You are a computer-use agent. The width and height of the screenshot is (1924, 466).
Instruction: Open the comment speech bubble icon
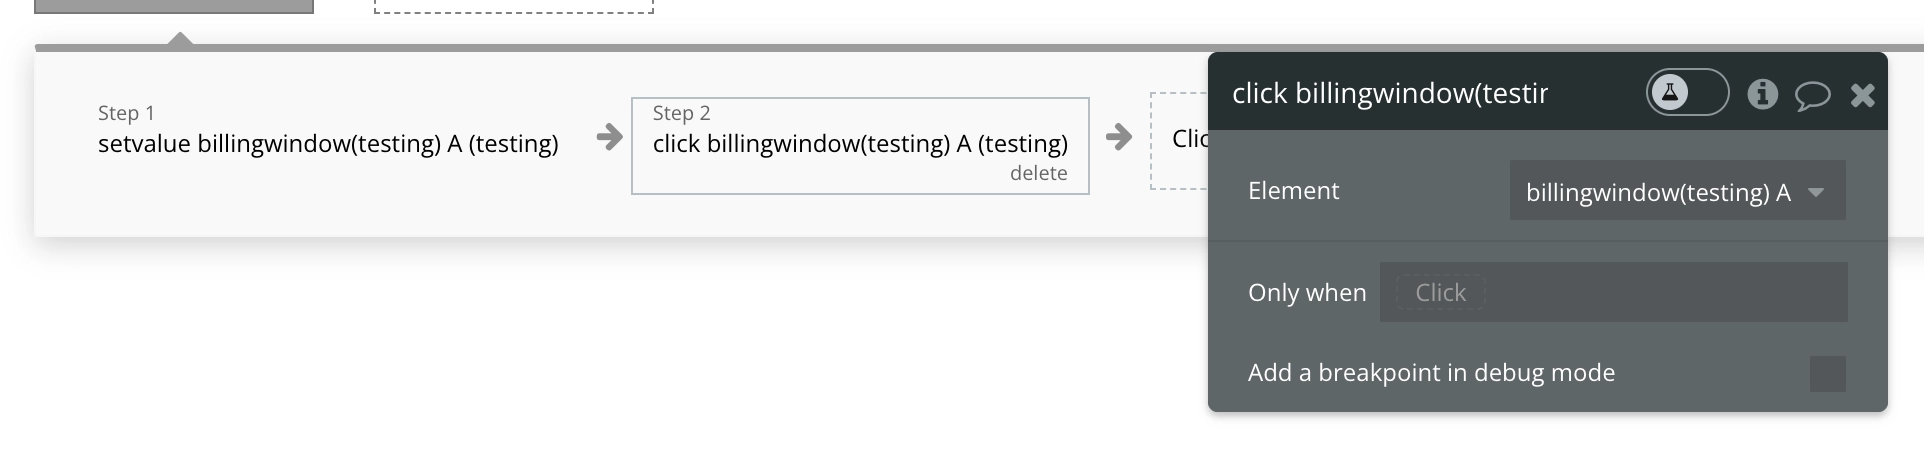(x=1812, y=95)
